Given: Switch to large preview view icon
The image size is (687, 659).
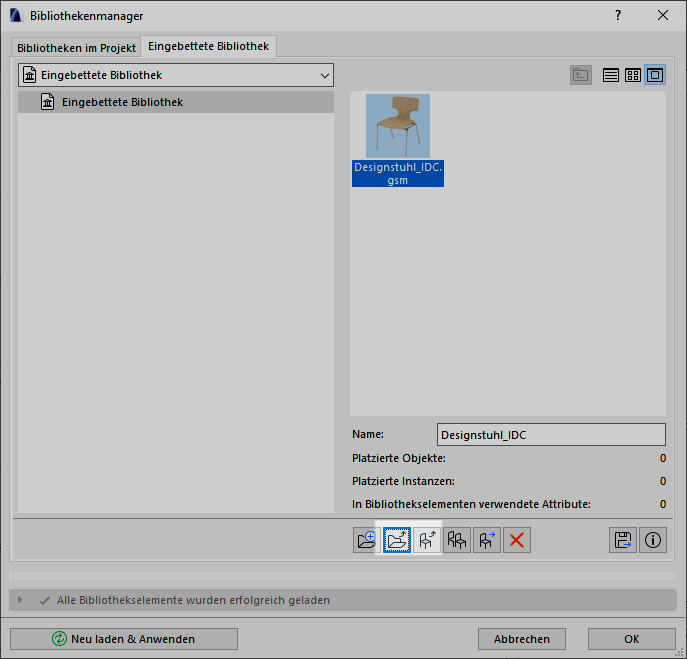Looking at the screenshot, I should (x=655, y=75).
